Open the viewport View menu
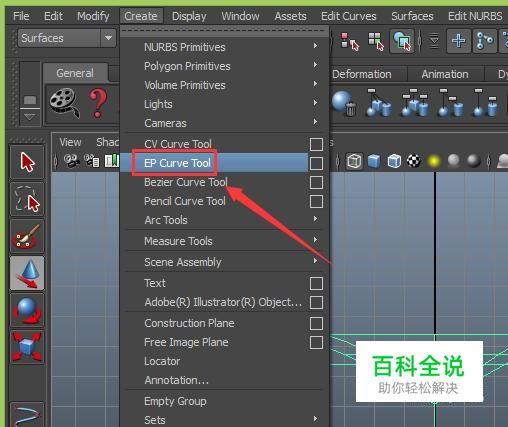Image resolution: width=508 pixels, height=427 pixels. tap(70, 142)
